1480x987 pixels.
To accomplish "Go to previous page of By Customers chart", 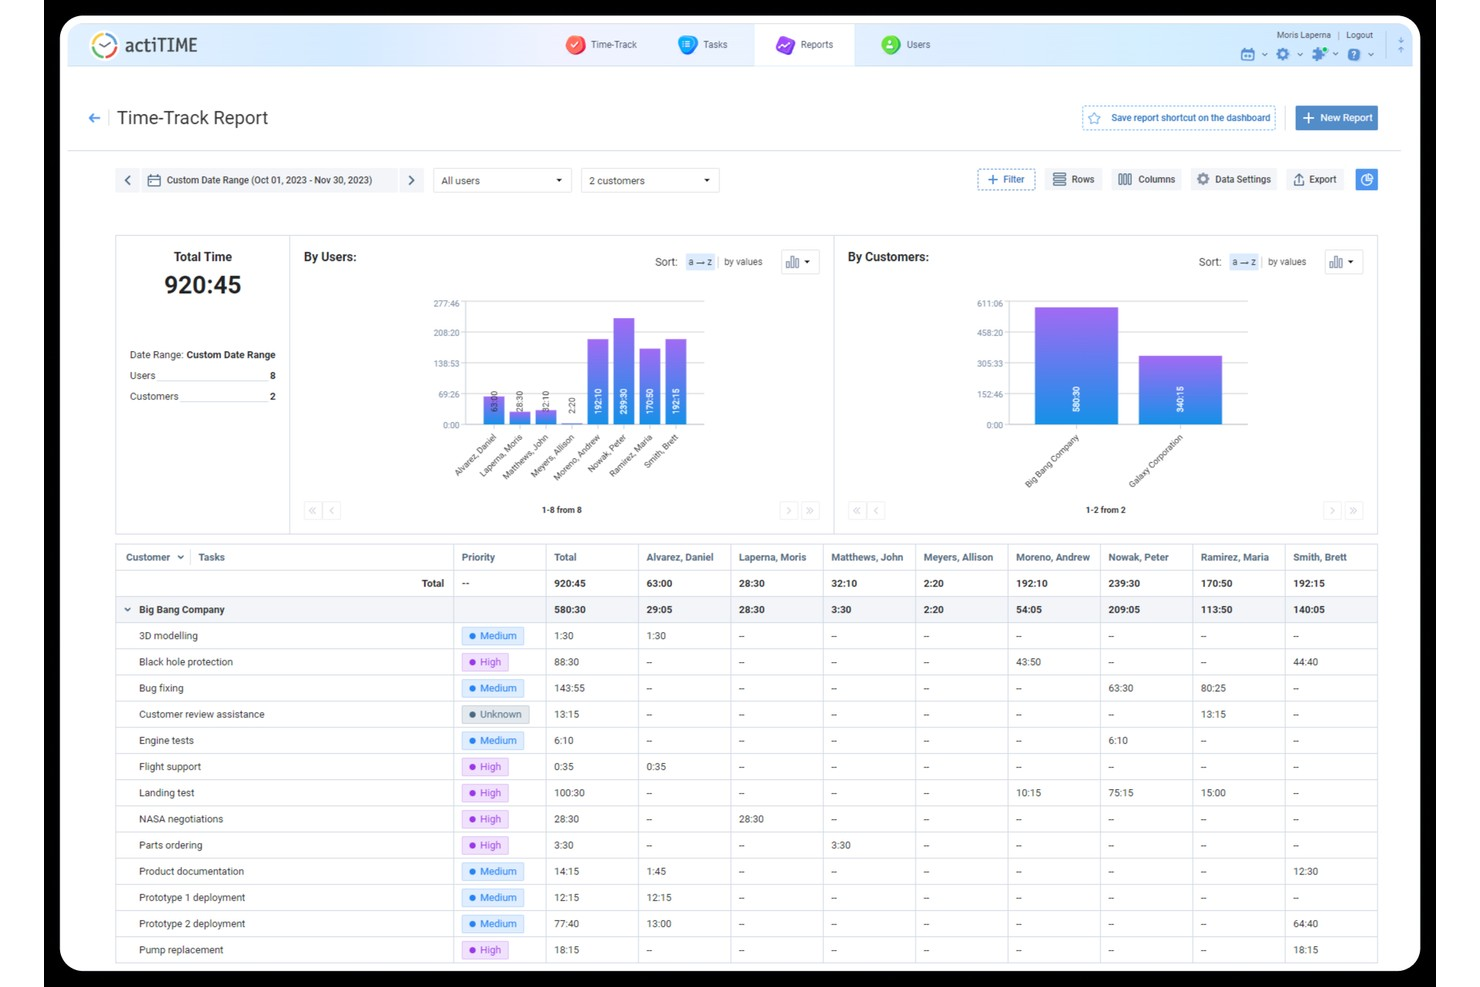I will tap(877, 510).
